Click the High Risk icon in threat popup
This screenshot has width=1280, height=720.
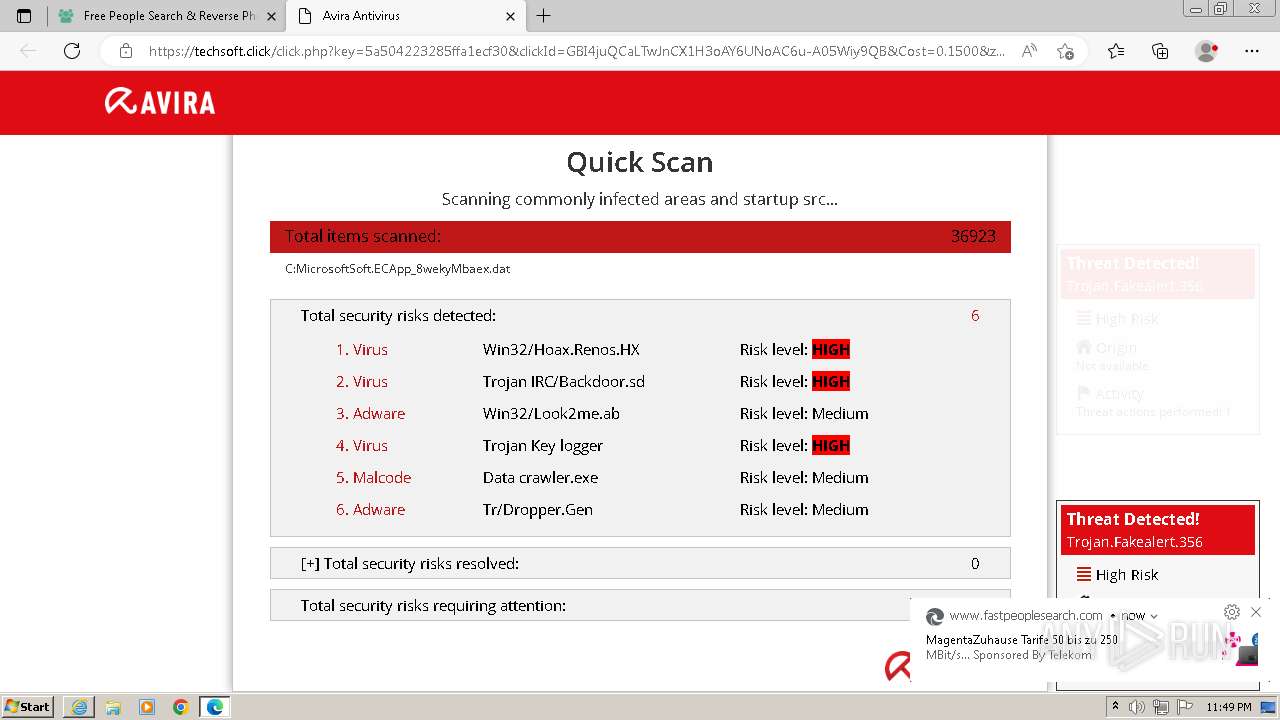coord(1083,574)
